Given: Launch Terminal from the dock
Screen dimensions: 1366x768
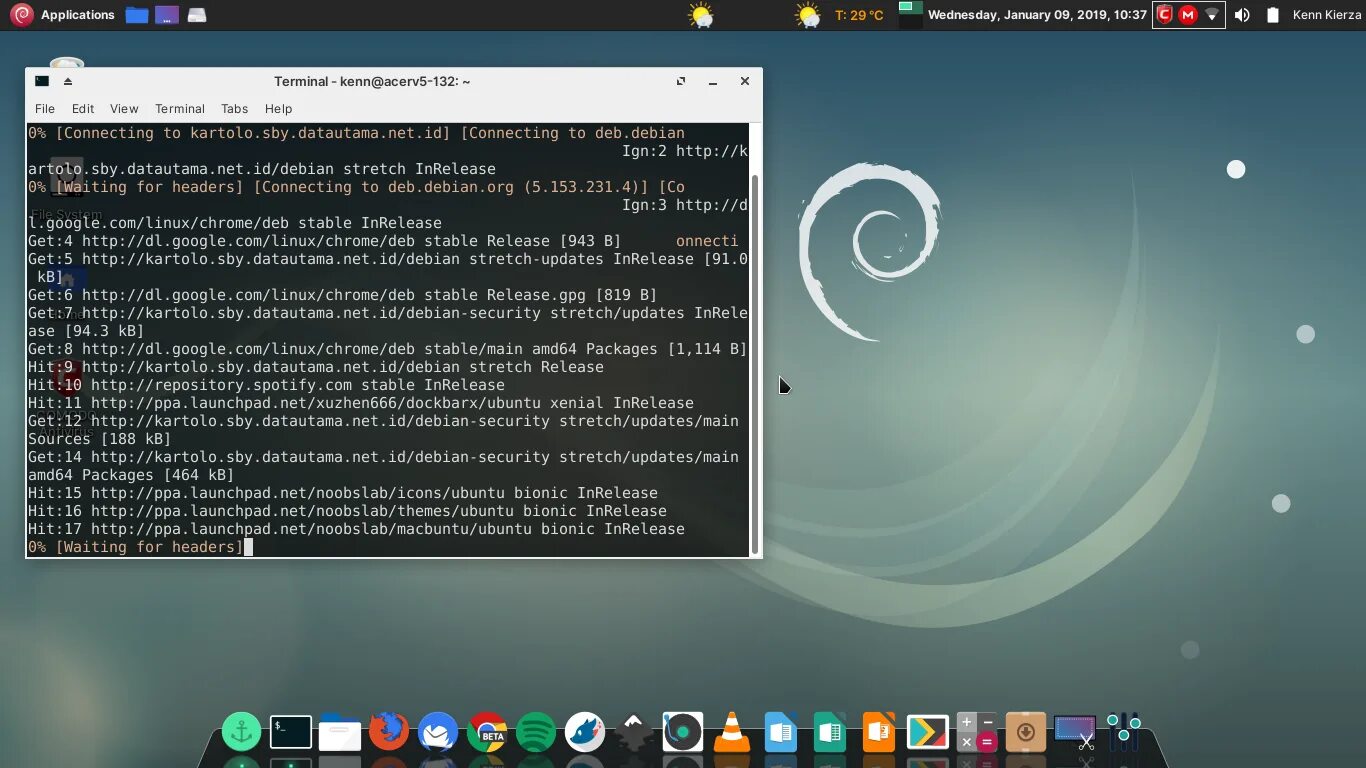Looking at the screenshot, I should 290,732.
